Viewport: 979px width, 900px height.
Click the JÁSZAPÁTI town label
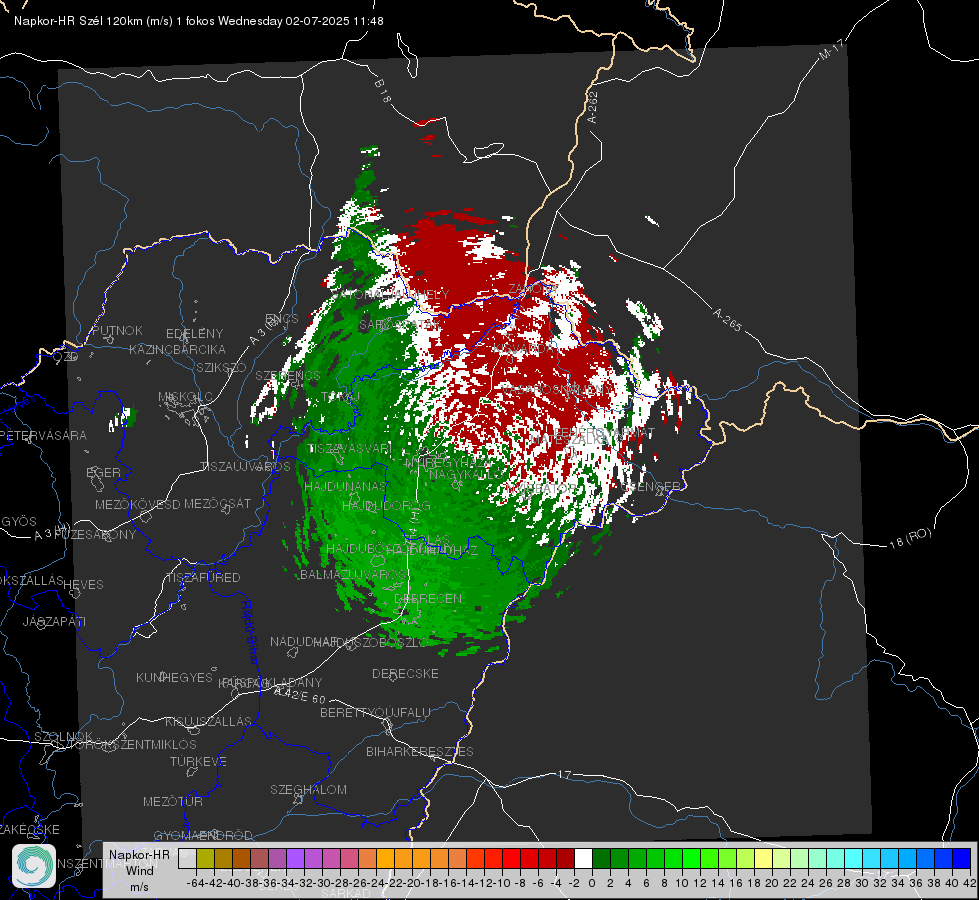tap(54, 621)
